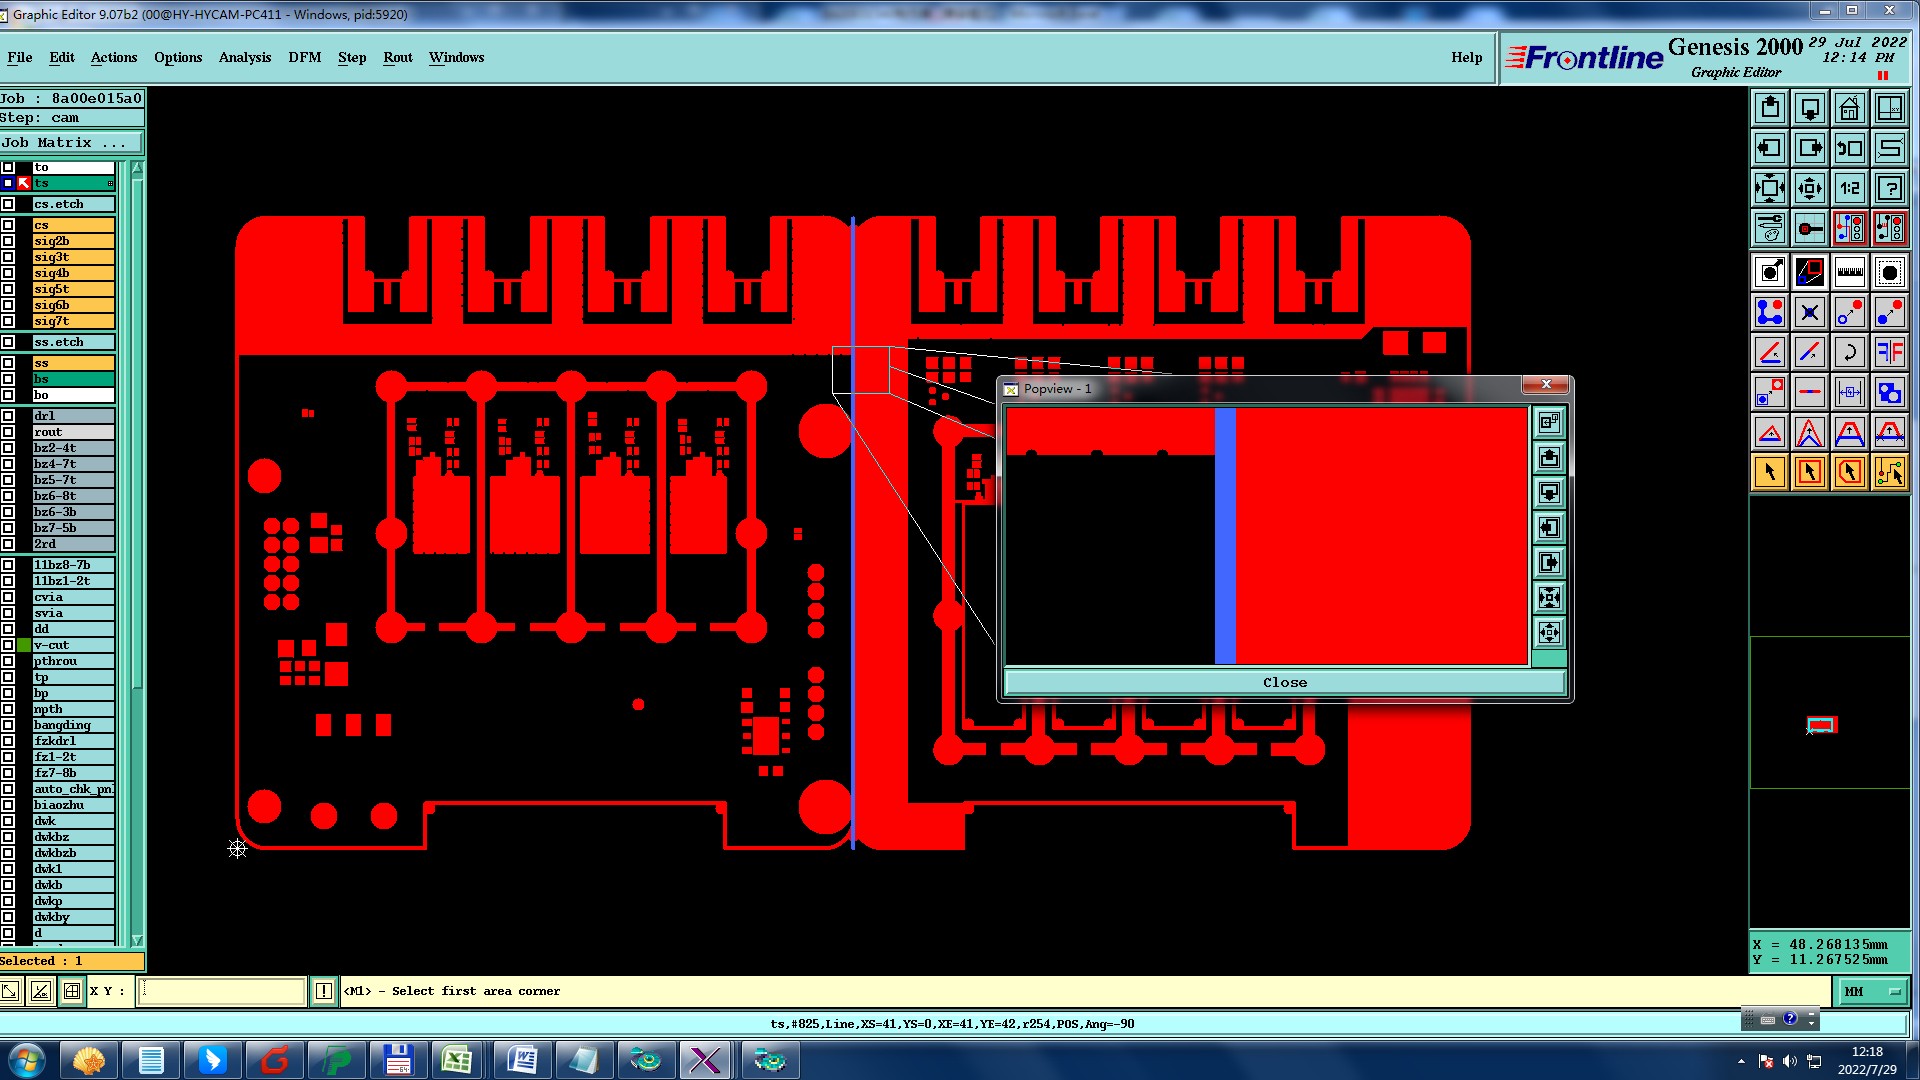Click the Home view icon
Viewport: 1920px width, 1080px height.
click(1849, 108)
